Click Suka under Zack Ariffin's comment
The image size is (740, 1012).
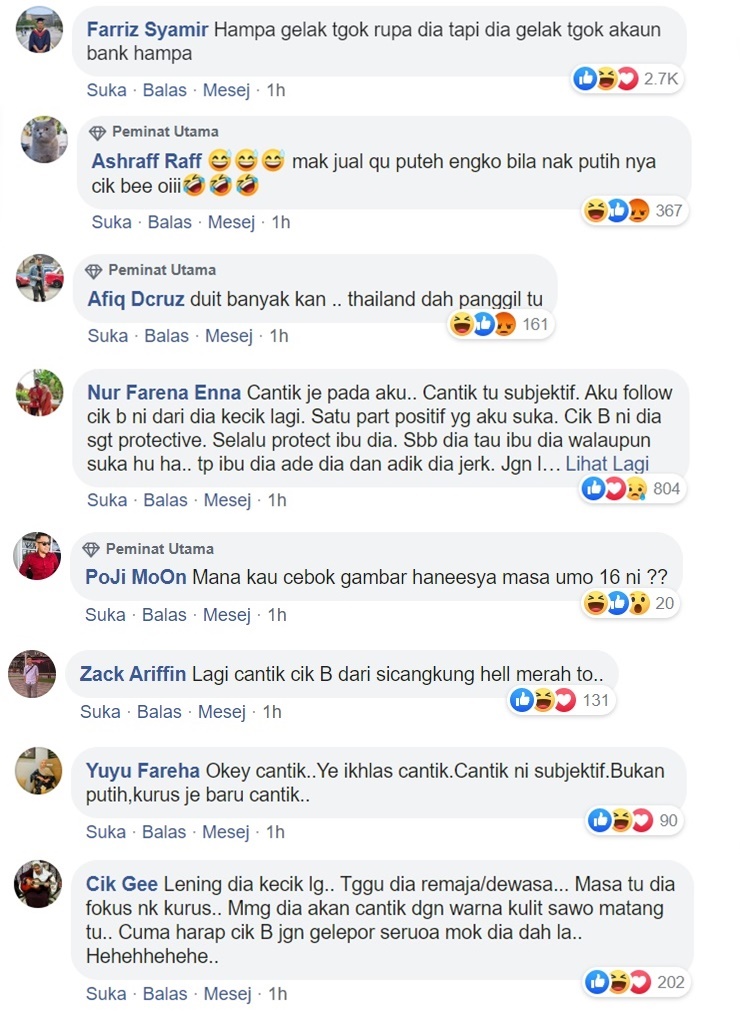[100, 712]
